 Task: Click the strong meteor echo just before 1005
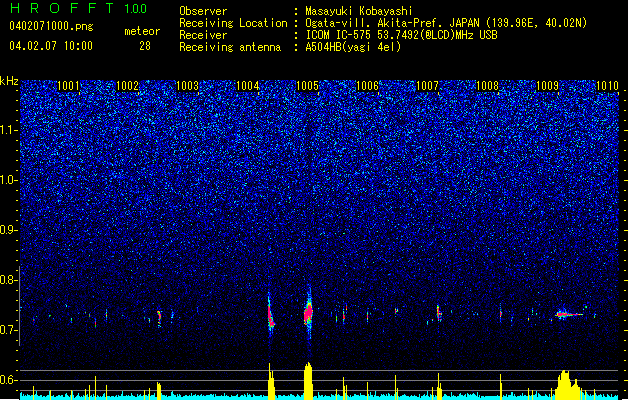point(308,313)
